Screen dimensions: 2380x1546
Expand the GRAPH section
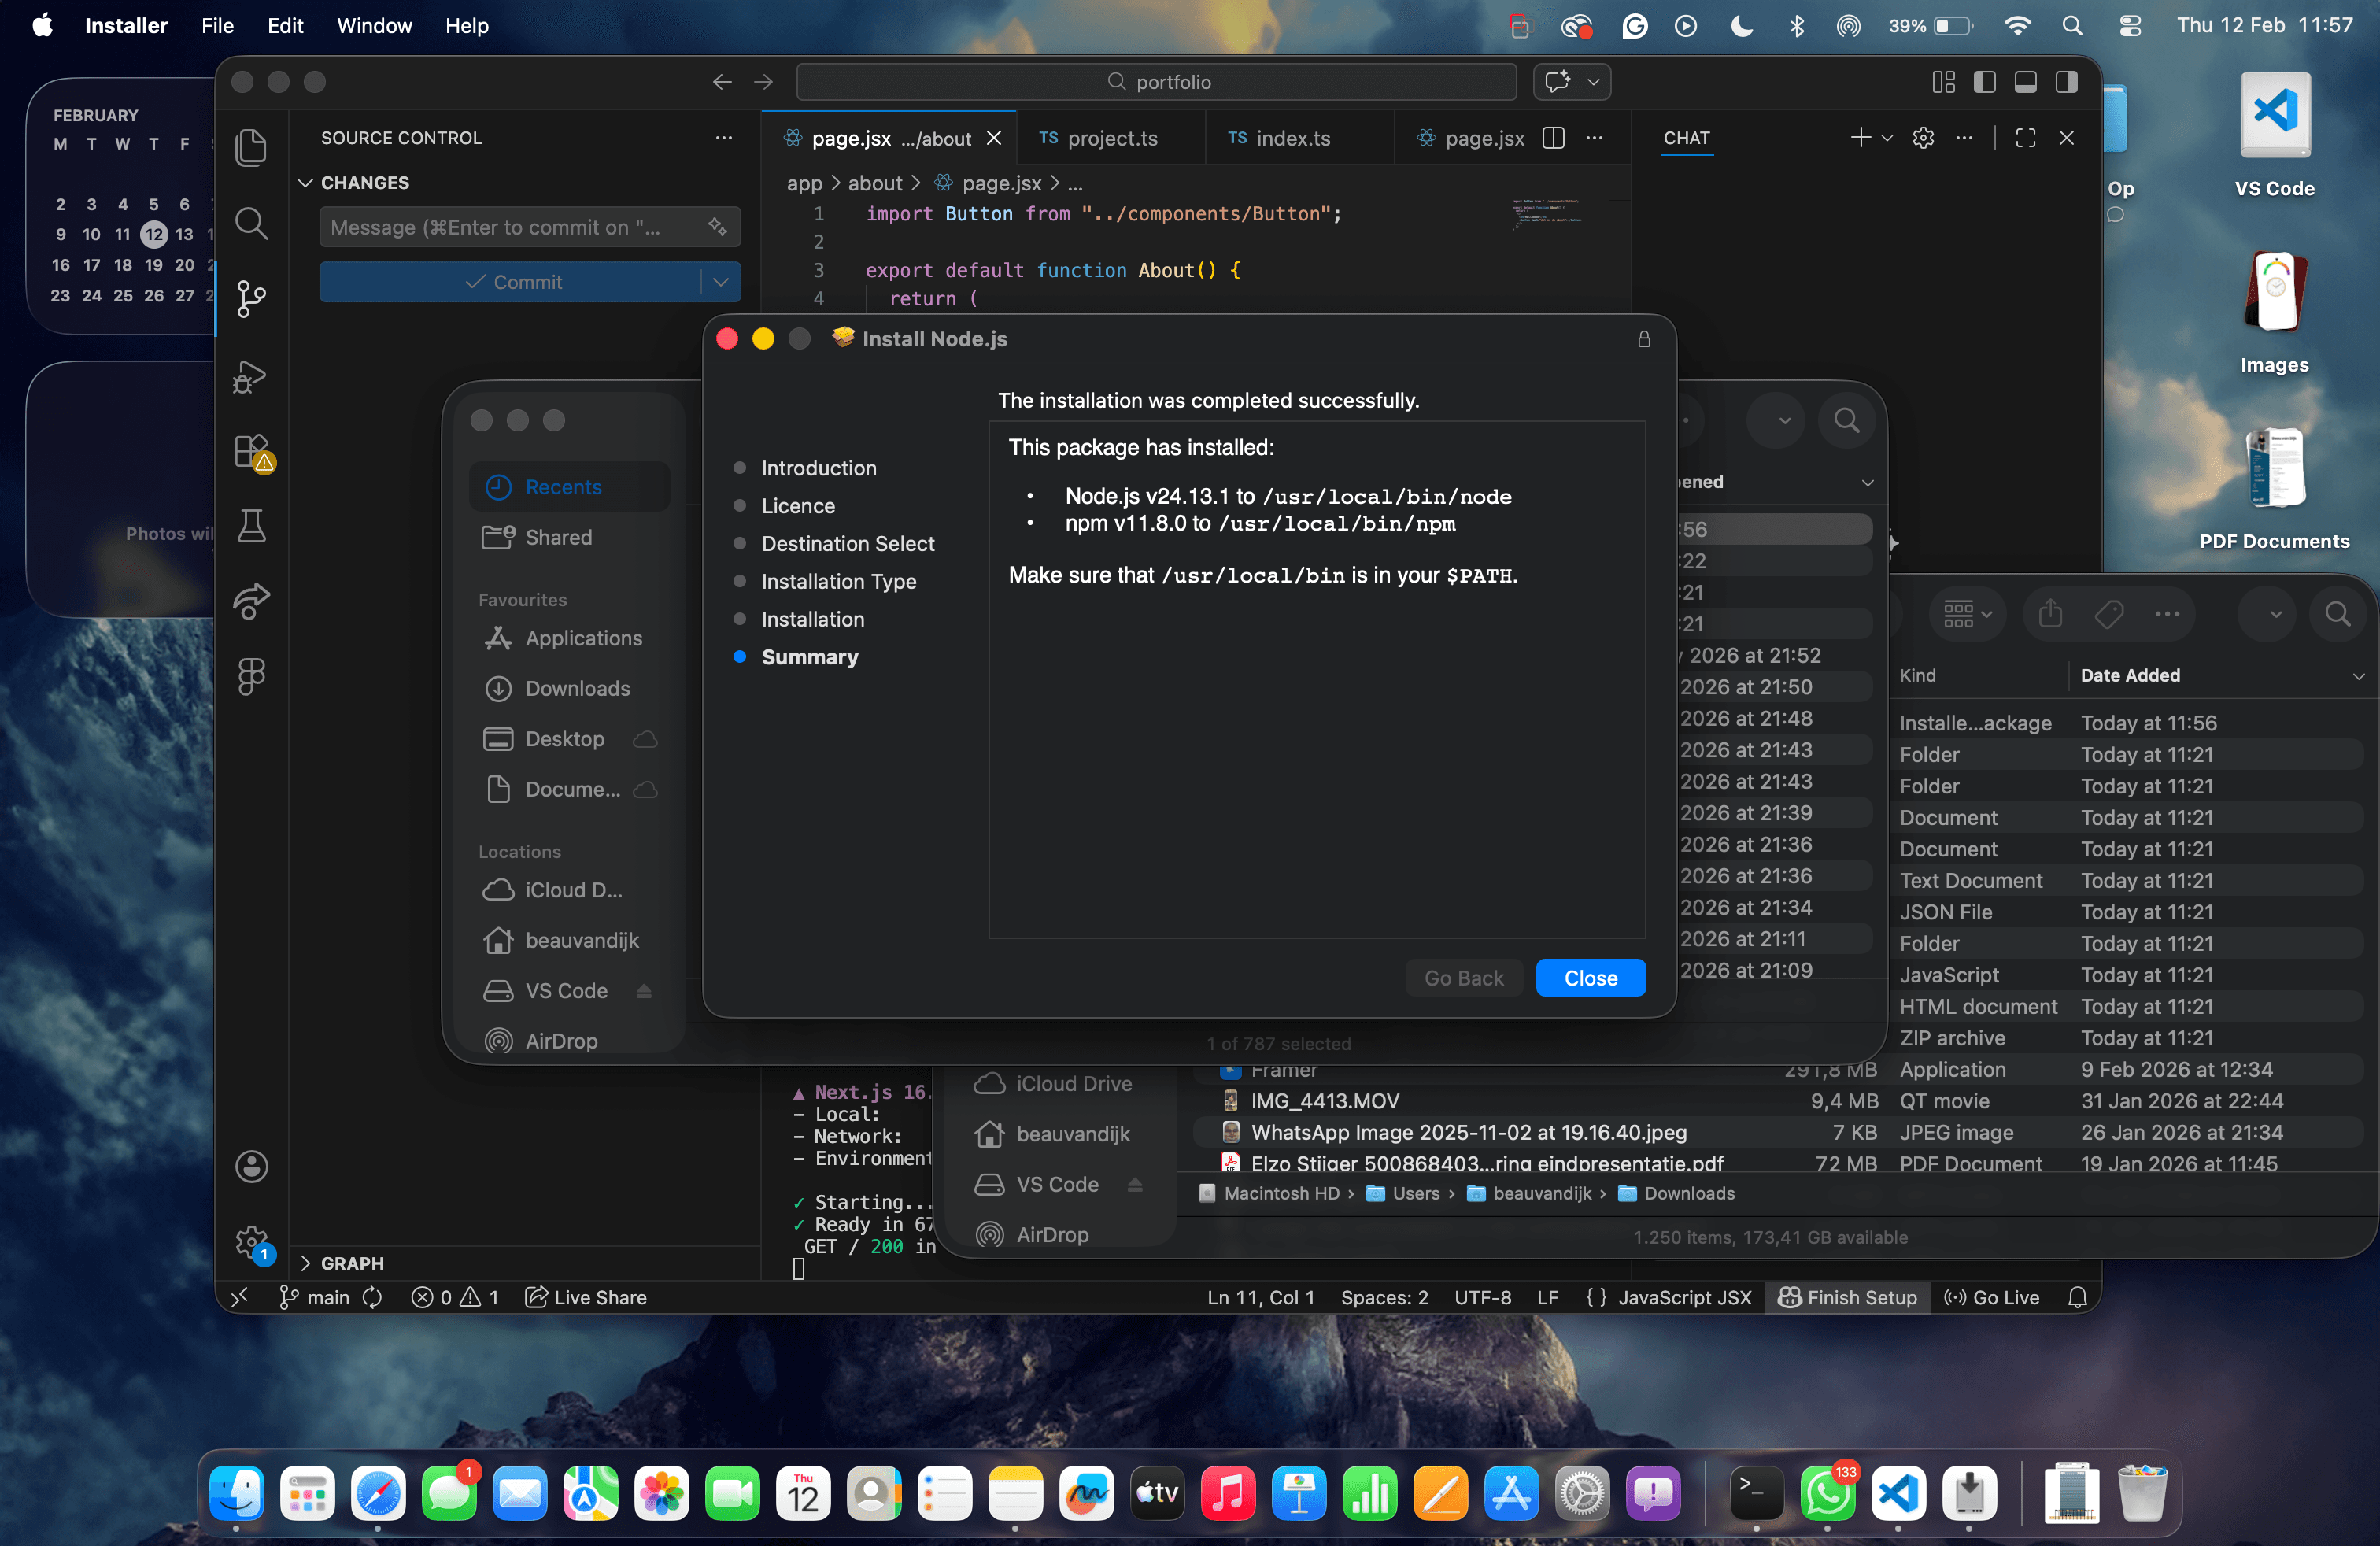tap(306, 1263)
